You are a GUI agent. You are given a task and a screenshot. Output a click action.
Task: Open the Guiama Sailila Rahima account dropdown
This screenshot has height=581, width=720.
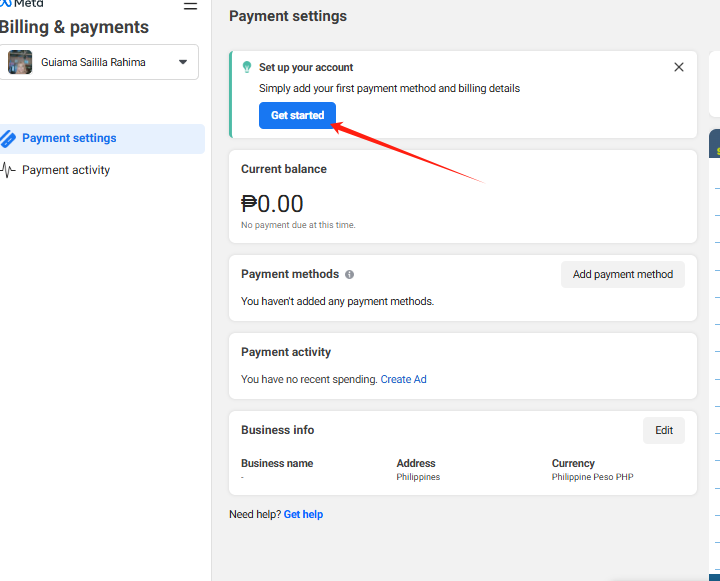click(x=99, y=62)
